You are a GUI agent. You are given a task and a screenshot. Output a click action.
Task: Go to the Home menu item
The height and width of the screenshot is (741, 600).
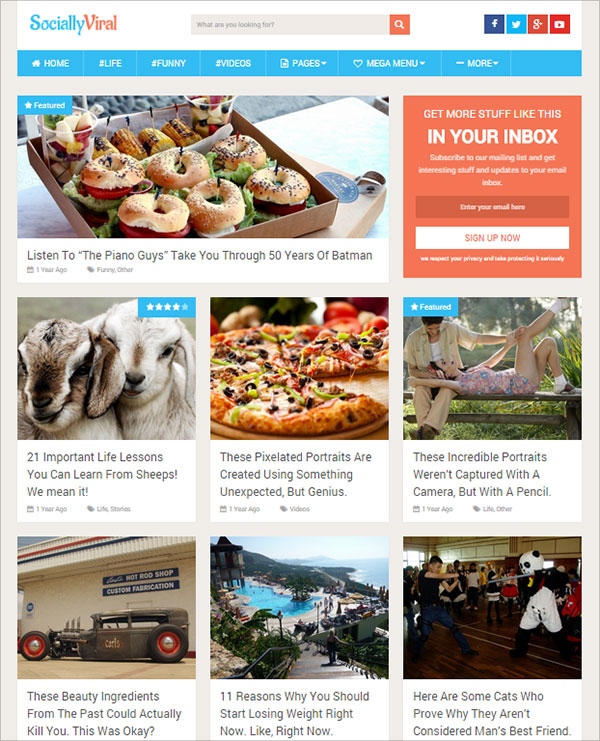[x=51, y=63]
